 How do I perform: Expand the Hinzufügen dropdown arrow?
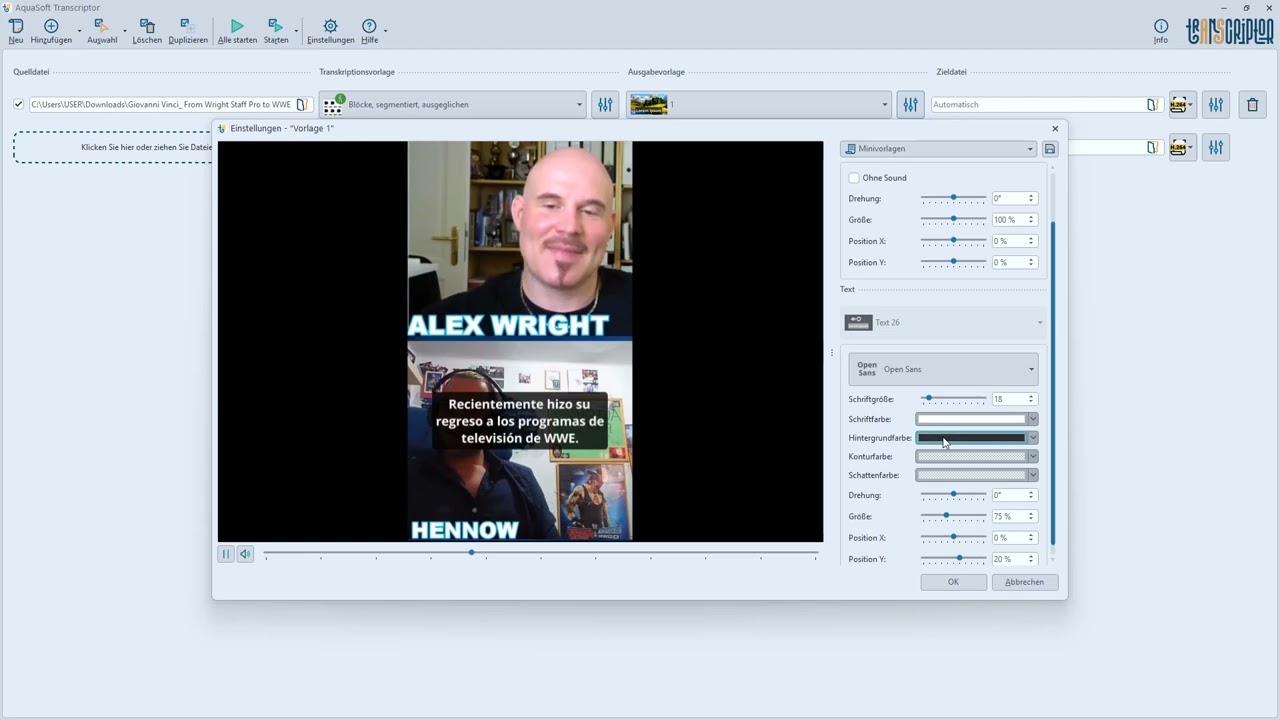click(80, 31)
